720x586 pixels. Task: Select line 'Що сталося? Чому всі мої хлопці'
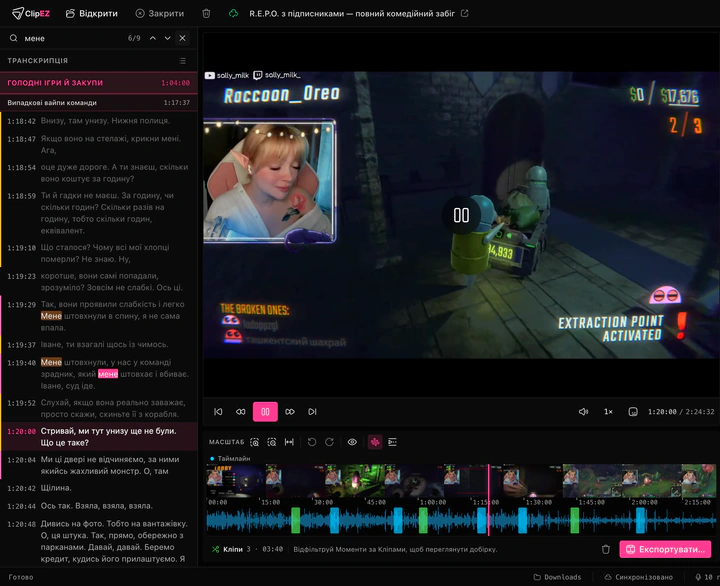pos(99,253)
